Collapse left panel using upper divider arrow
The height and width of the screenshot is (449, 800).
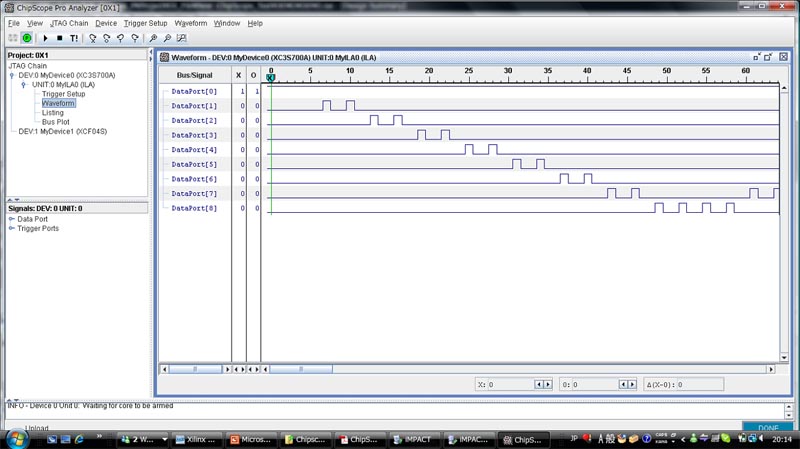151,52
